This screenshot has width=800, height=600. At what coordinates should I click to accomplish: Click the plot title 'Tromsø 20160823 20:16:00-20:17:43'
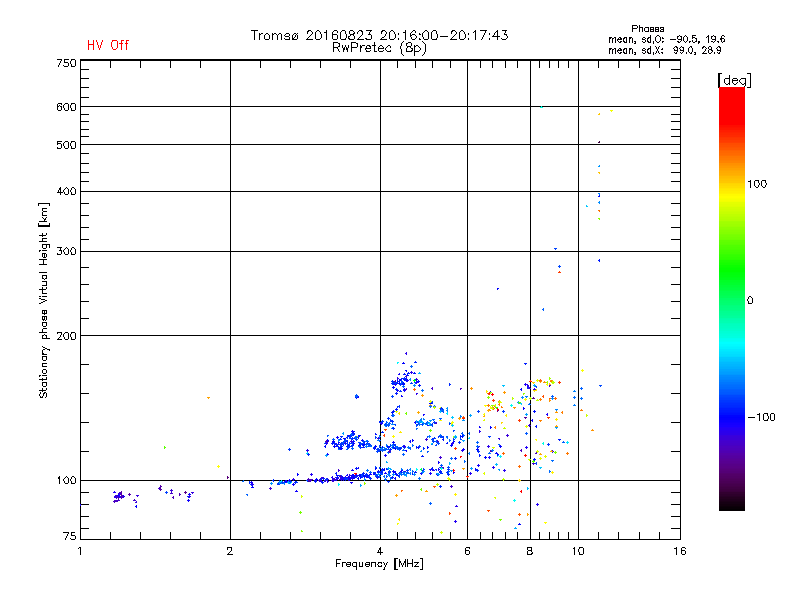pos(379,35)
